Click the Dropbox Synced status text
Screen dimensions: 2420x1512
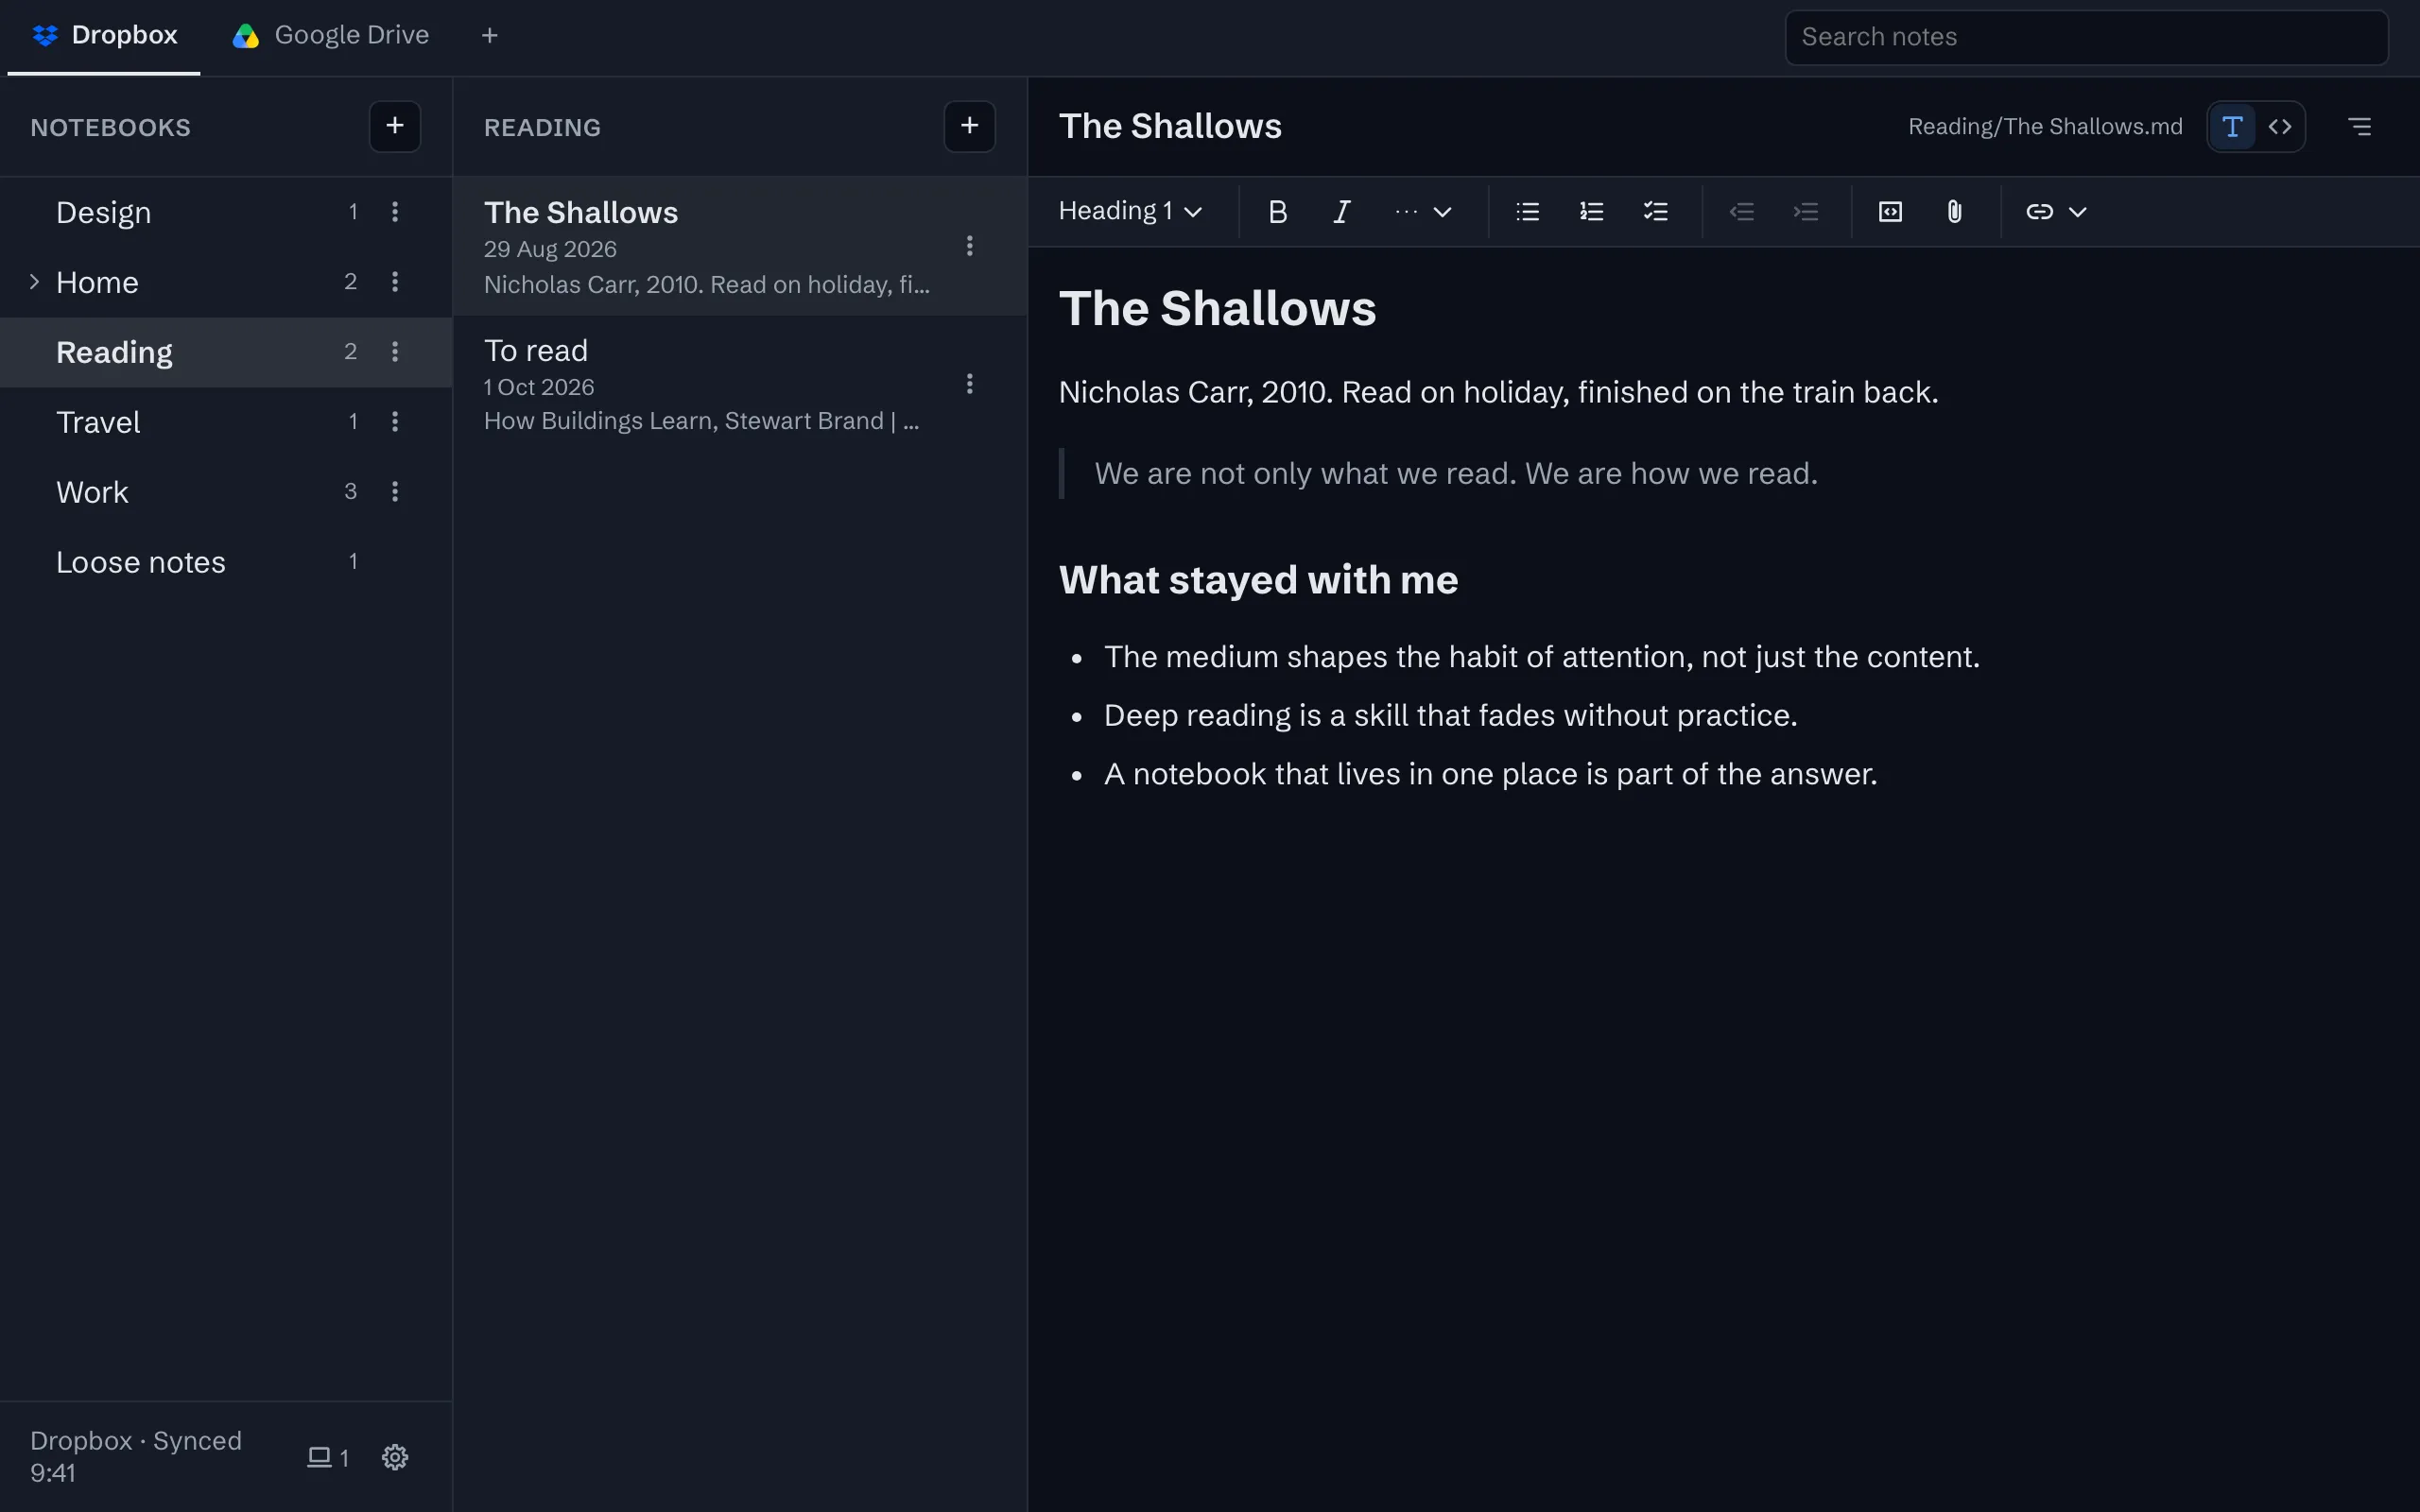(x=136, y=1456)
